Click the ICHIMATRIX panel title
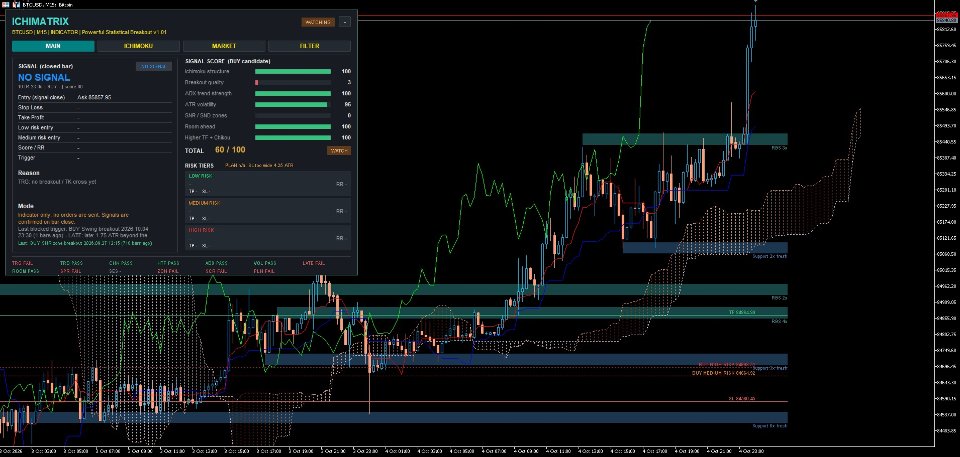The image size is (960, 457). pyautogui.click(x=40, y=21)
